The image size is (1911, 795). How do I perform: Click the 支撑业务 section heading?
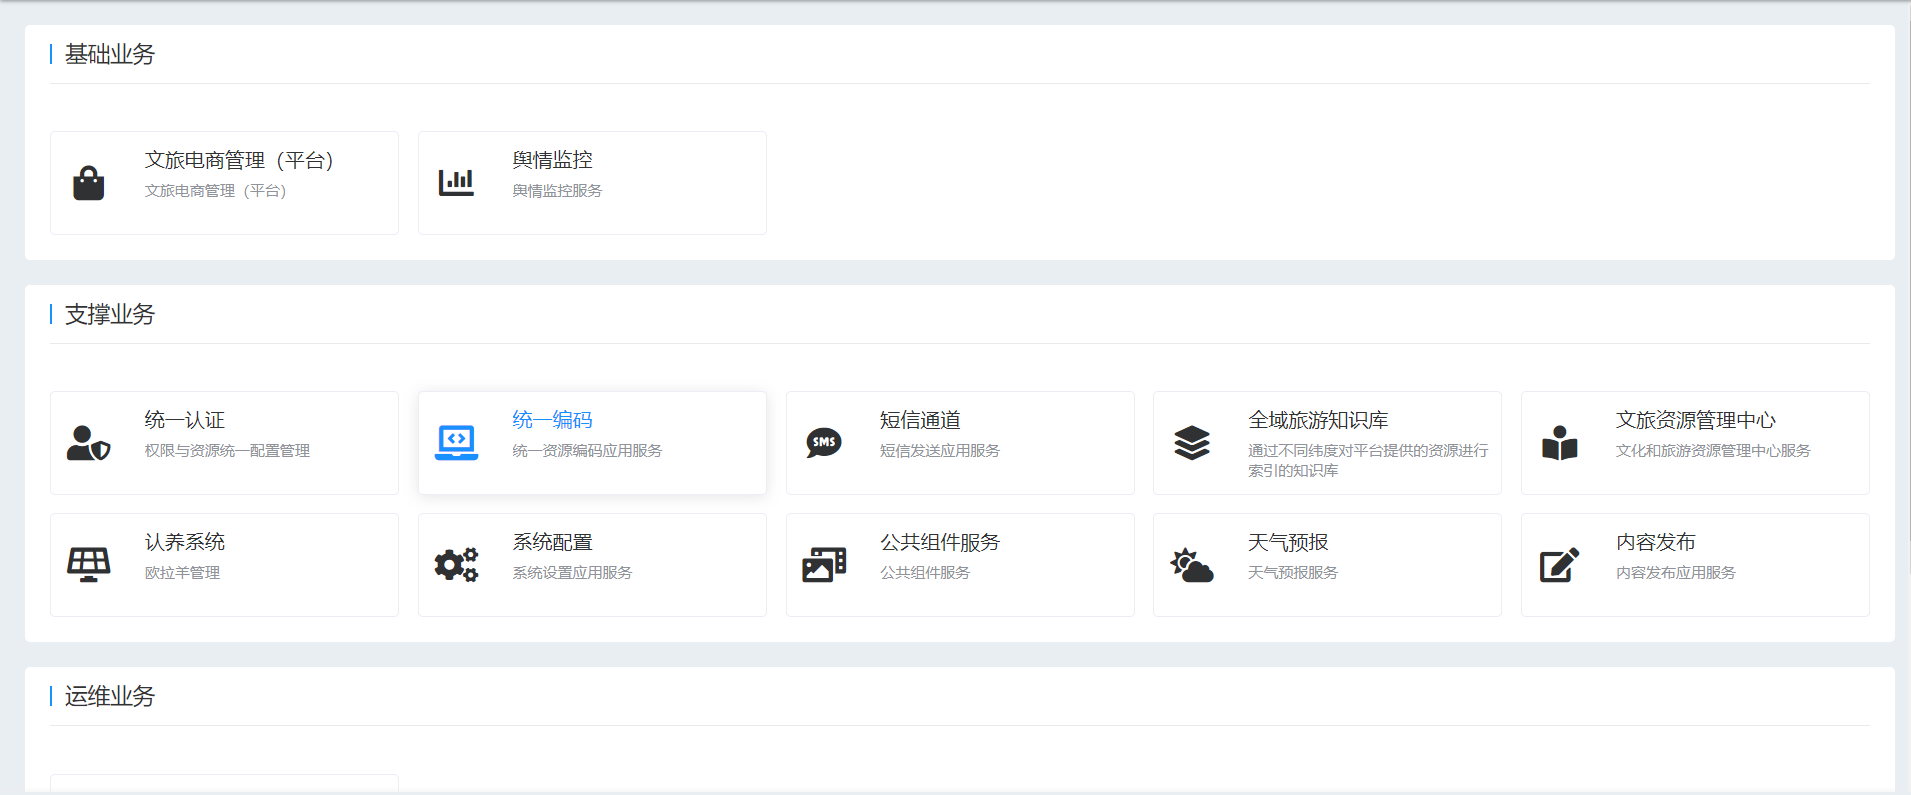(110, 314)
